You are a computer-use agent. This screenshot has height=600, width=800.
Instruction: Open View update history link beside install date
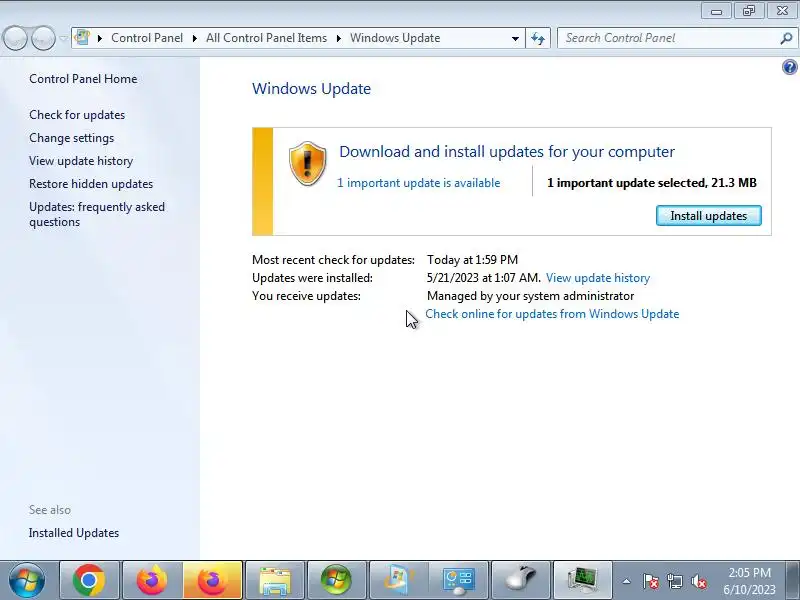click(x=598, y=278)
